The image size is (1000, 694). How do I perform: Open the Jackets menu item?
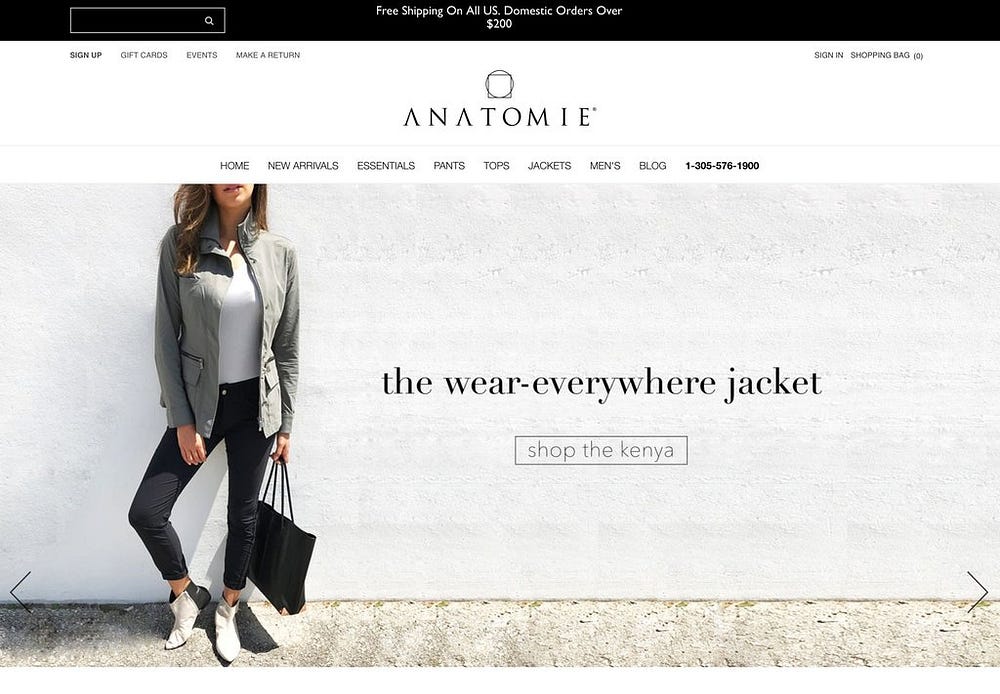(550, 166)
